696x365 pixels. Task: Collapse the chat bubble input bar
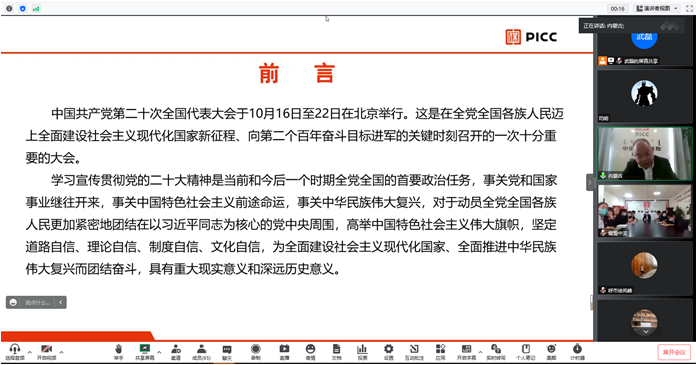(61, 302)
